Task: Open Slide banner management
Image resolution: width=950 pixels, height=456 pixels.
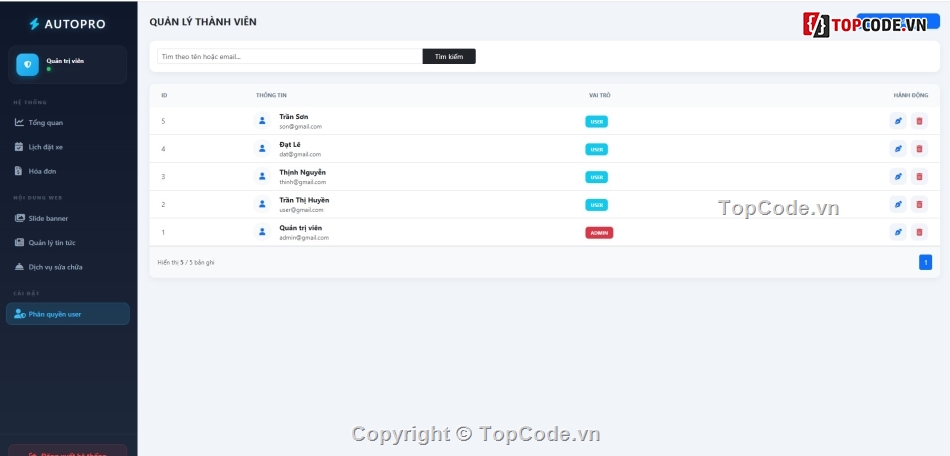Action: click(x=67, y=218)
